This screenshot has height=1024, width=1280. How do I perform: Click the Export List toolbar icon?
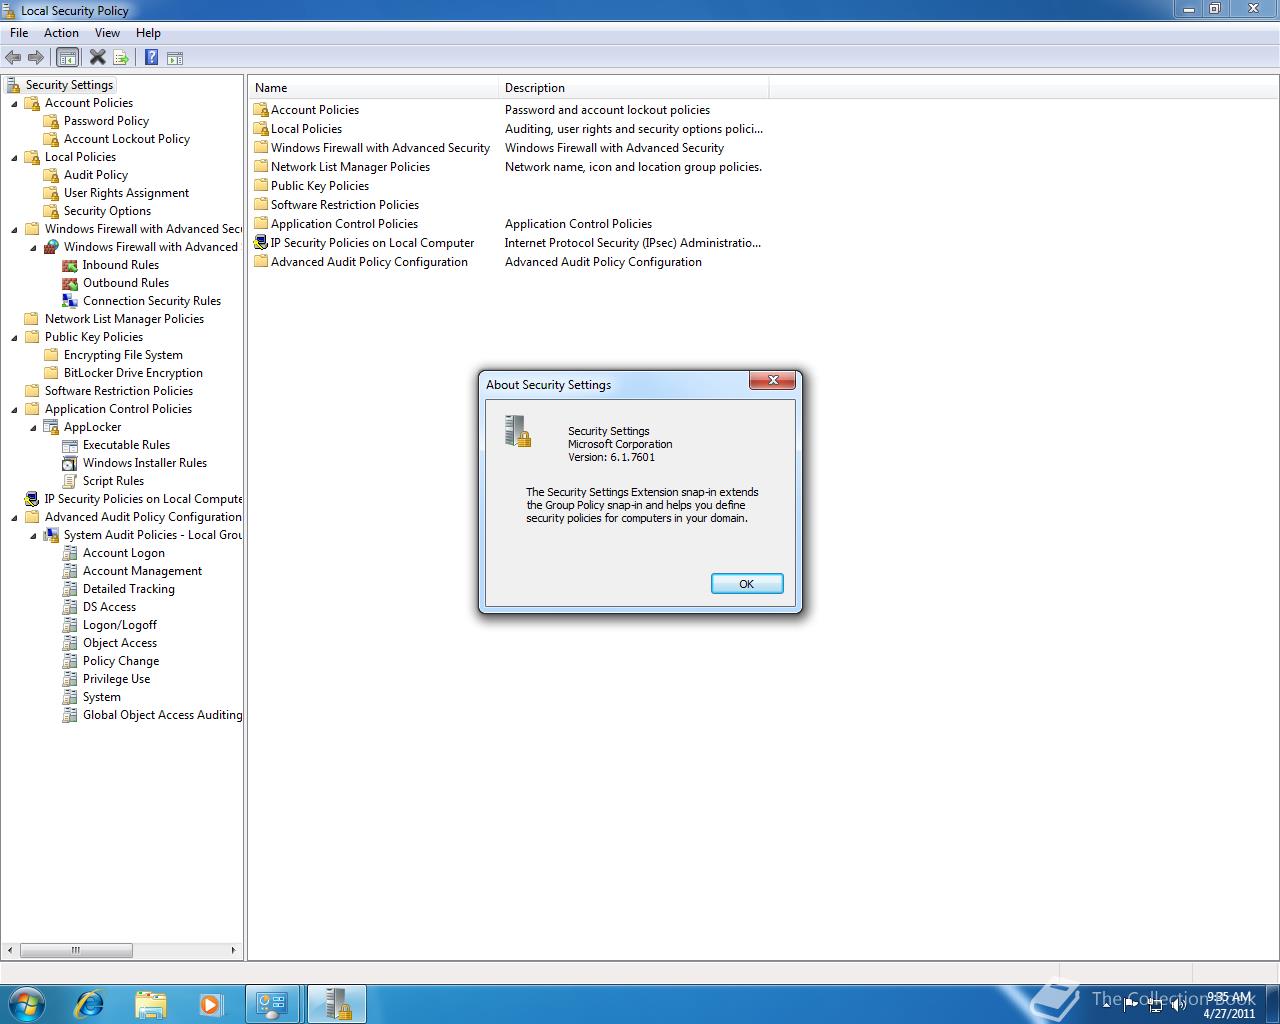click(x=121, y=58)
